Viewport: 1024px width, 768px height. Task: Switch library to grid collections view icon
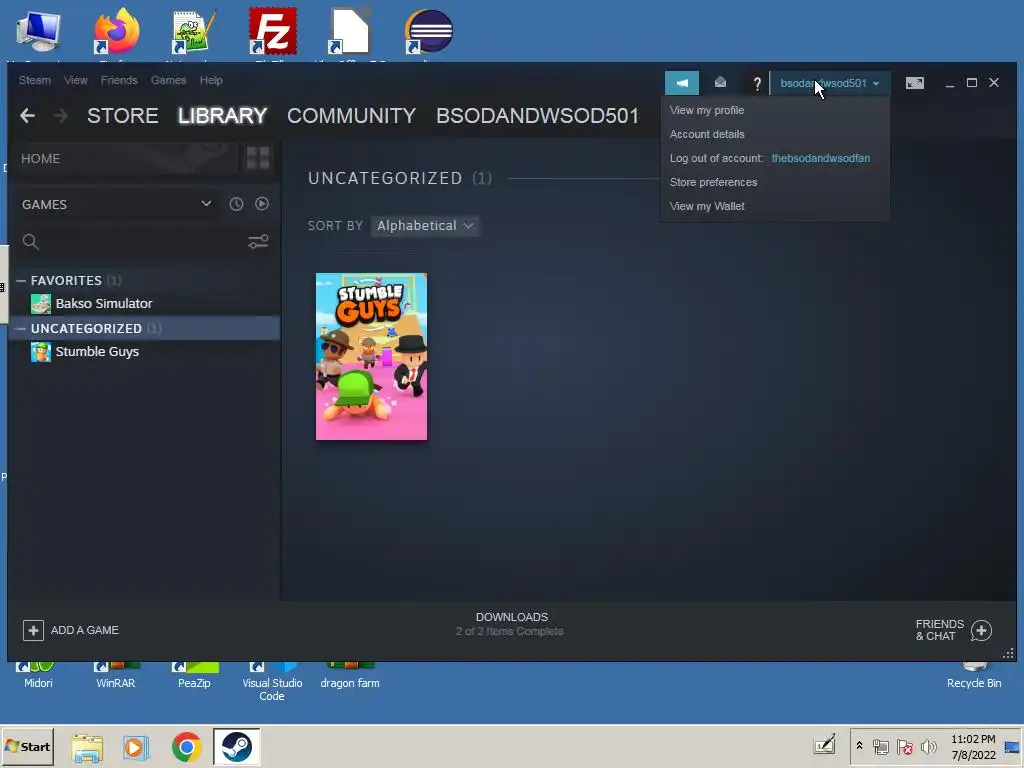[258, 158]
